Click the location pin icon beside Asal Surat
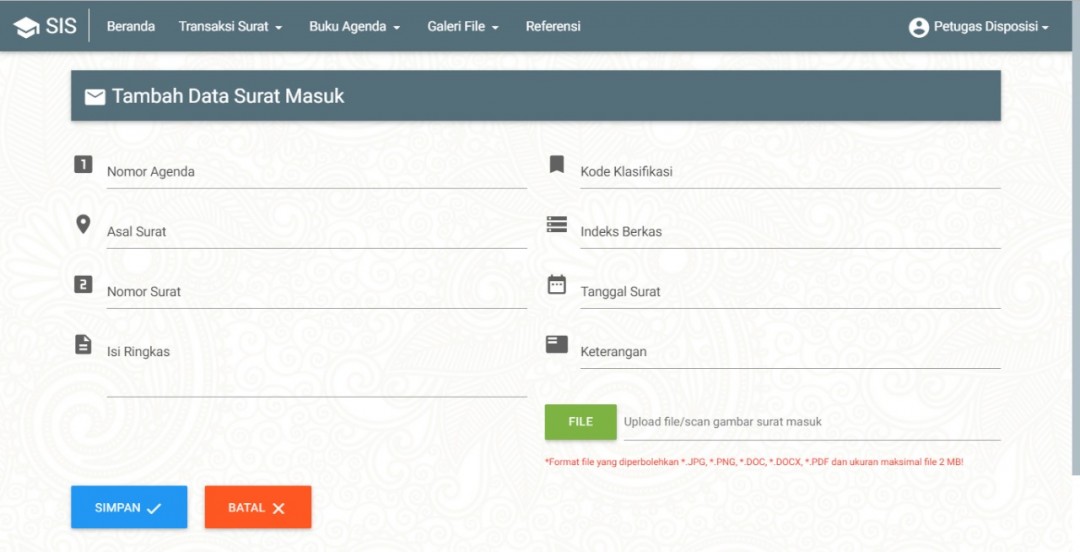This screenshot has width=1080, height=552. (x=84, y=224)
